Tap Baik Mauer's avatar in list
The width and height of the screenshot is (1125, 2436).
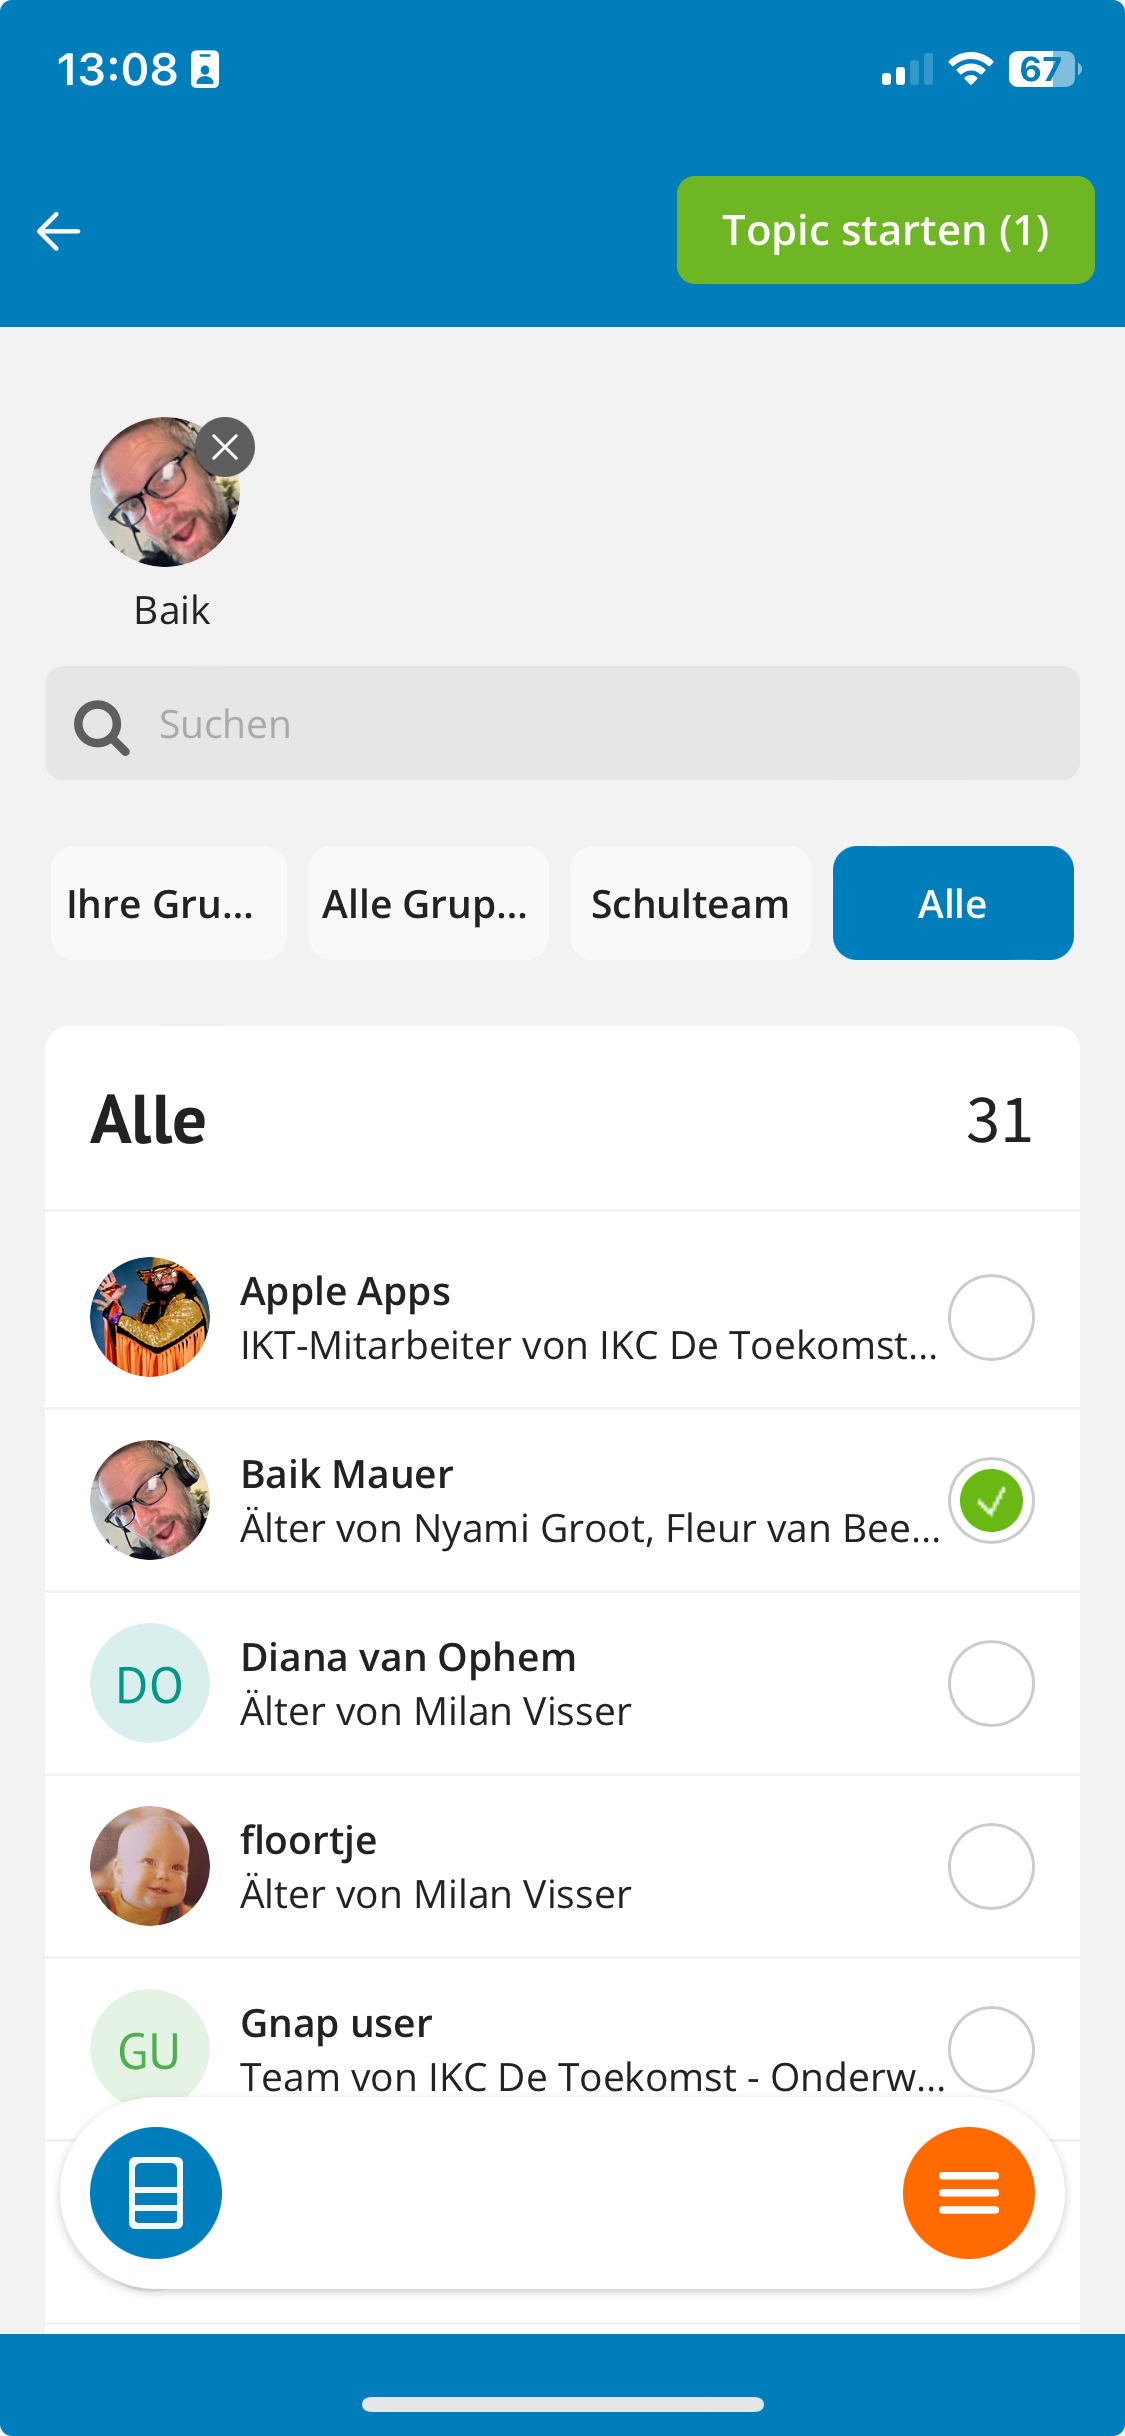[x=150, y=1500]
